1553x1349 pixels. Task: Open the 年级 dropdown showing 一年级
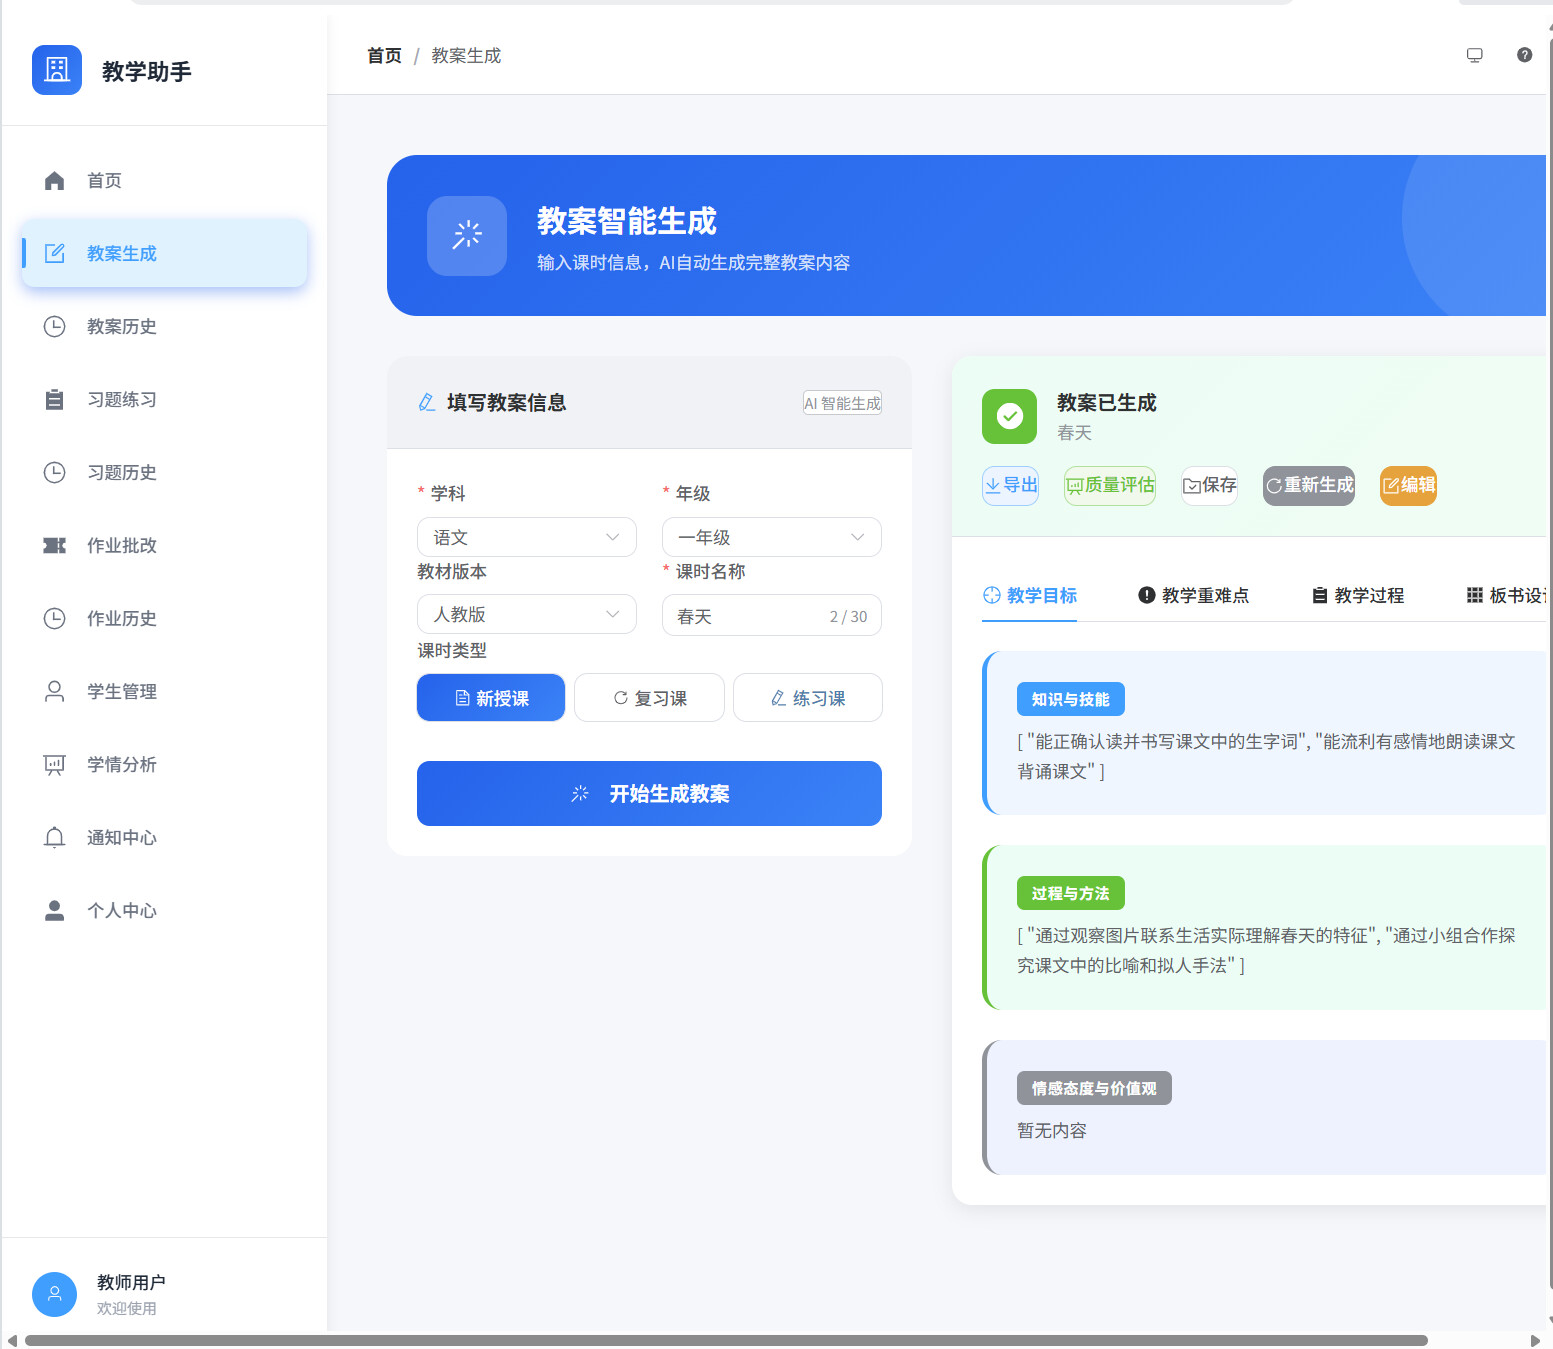point(771,537)
